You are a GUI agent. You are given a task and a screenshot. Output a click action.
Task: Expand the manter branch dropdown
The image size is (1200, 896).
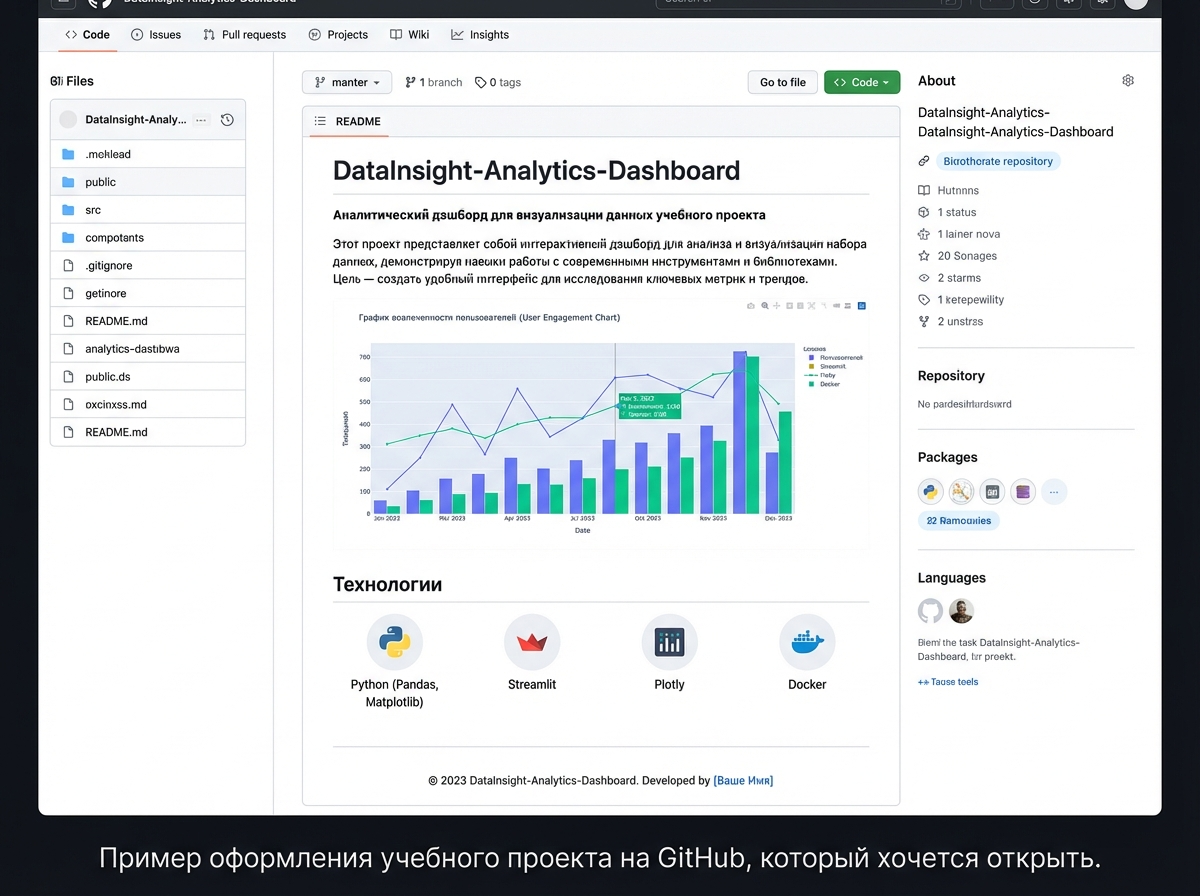click(x=347, y=82)
